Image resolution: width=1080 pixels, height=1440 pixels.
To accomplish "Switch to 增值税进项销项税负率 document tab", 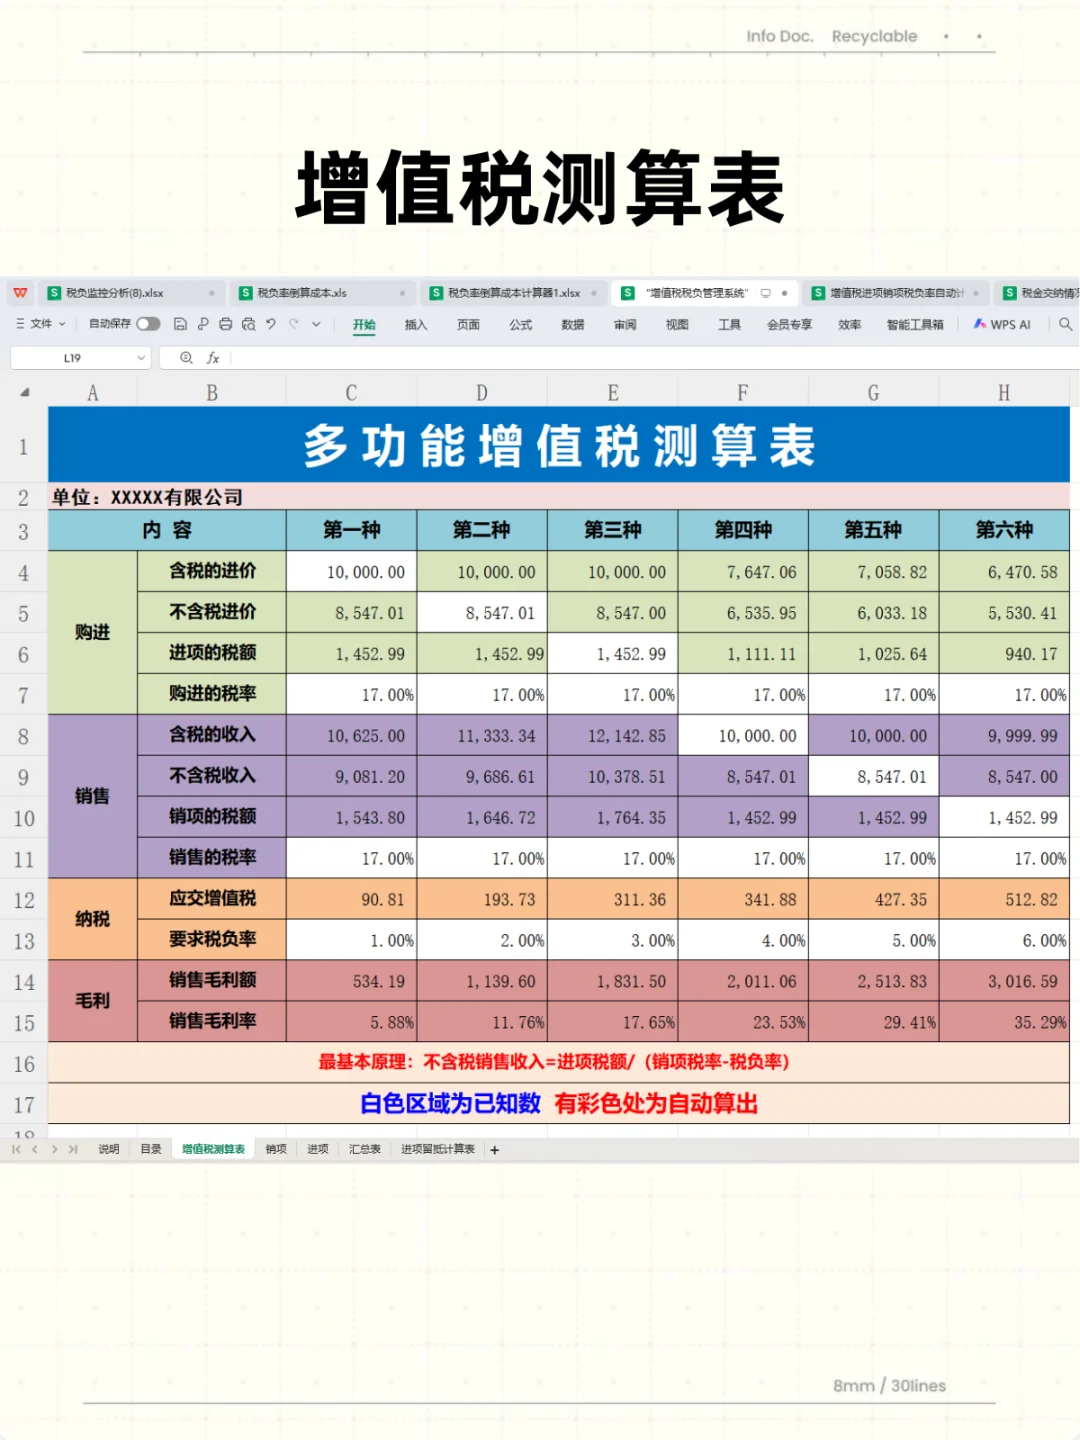I will pos(895,293).
